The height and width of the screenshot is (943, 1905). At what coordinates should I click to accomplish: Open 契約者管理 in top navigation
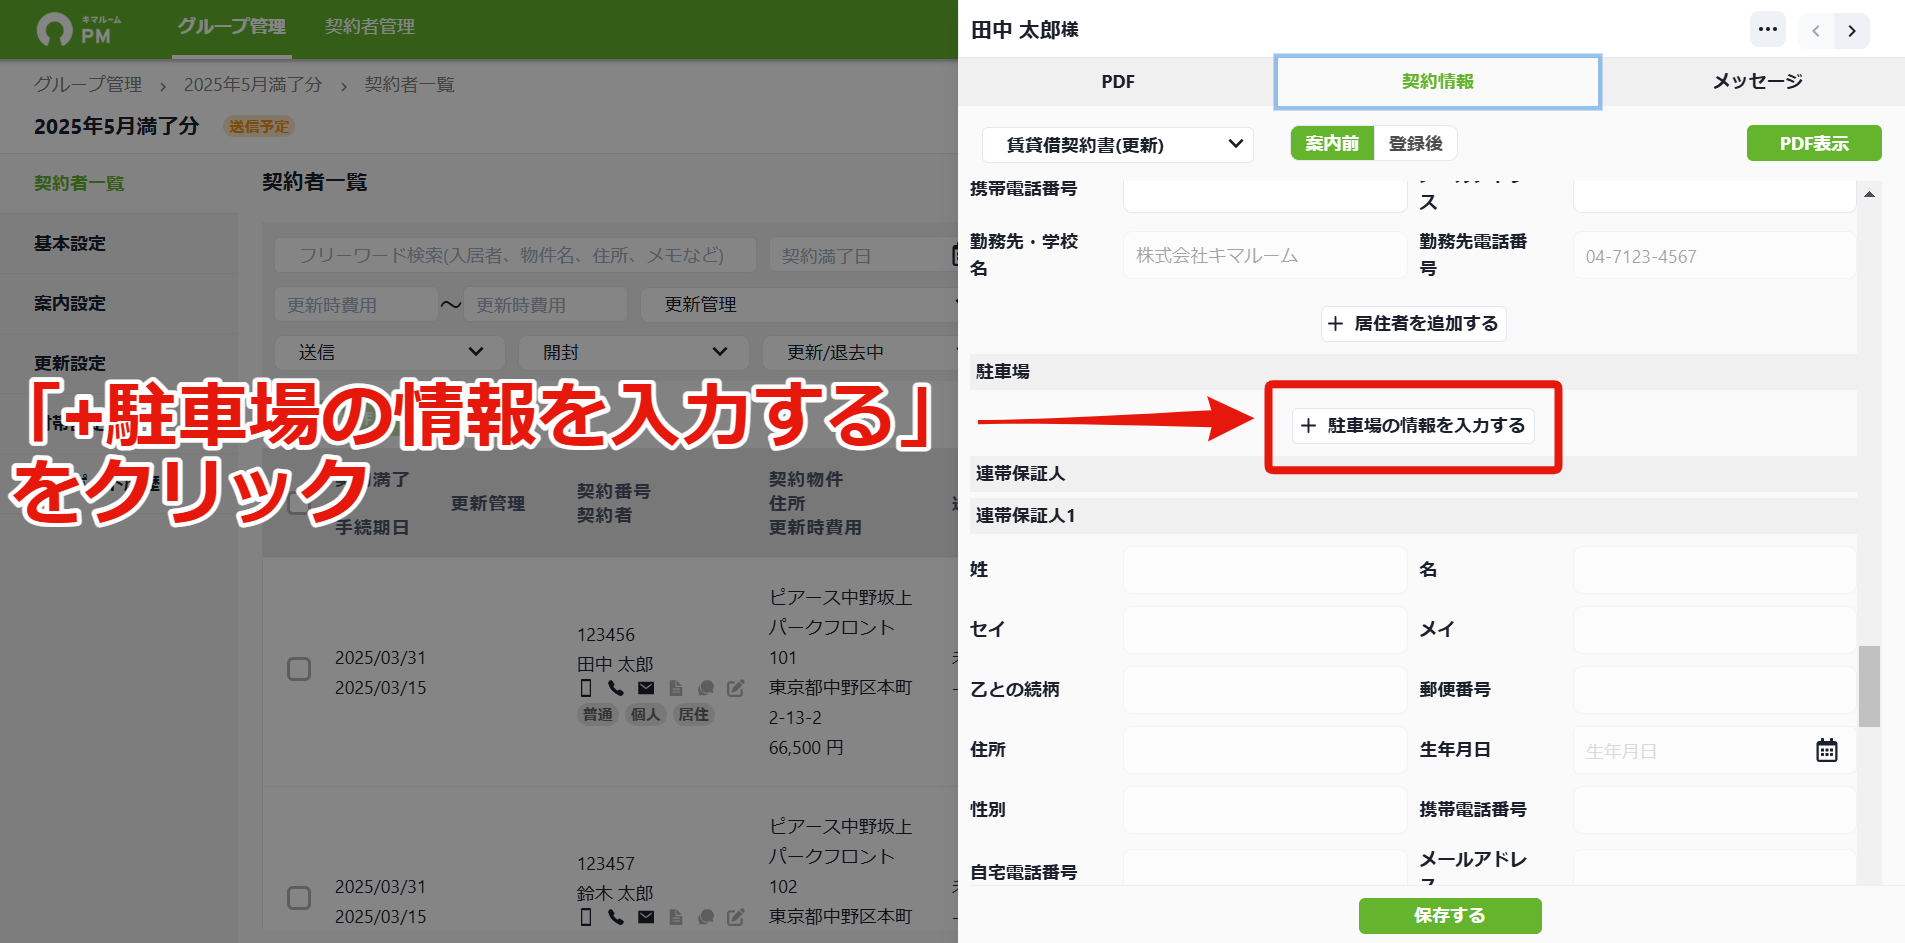(369, 27)
